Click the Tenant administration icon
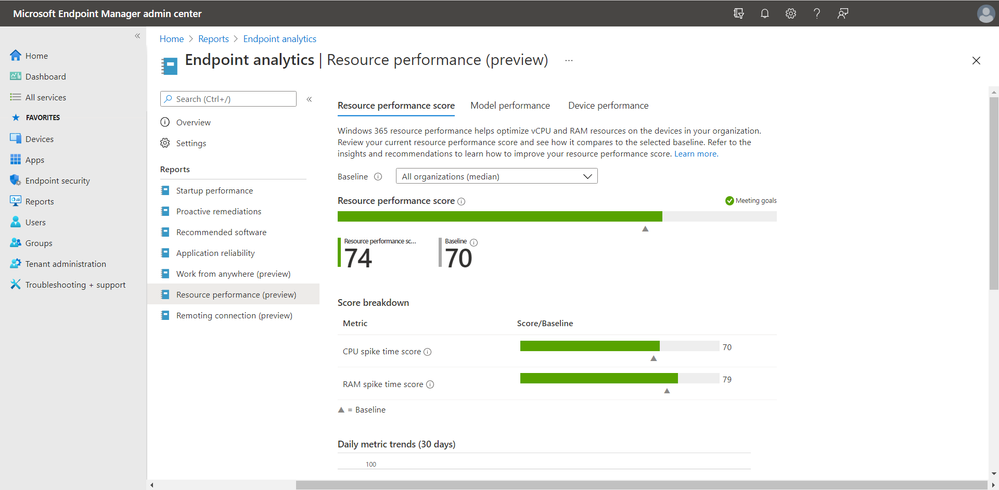 click(x=16, y=264)
